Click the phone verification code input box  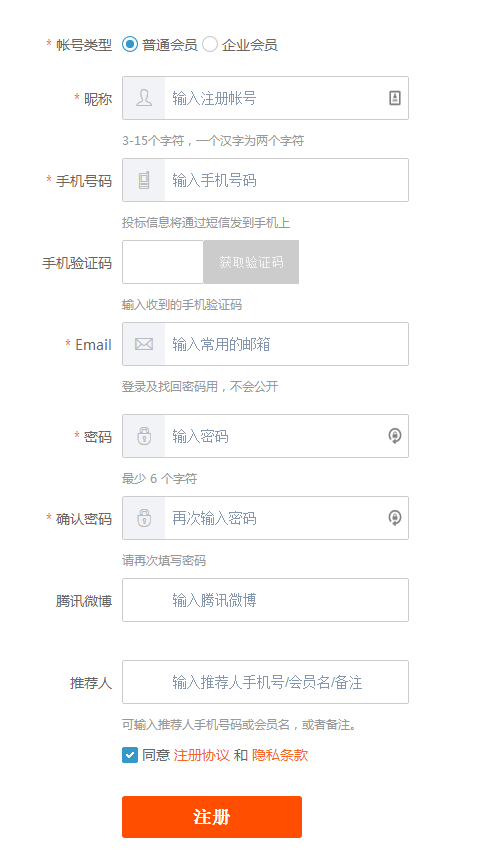[163, 262]
